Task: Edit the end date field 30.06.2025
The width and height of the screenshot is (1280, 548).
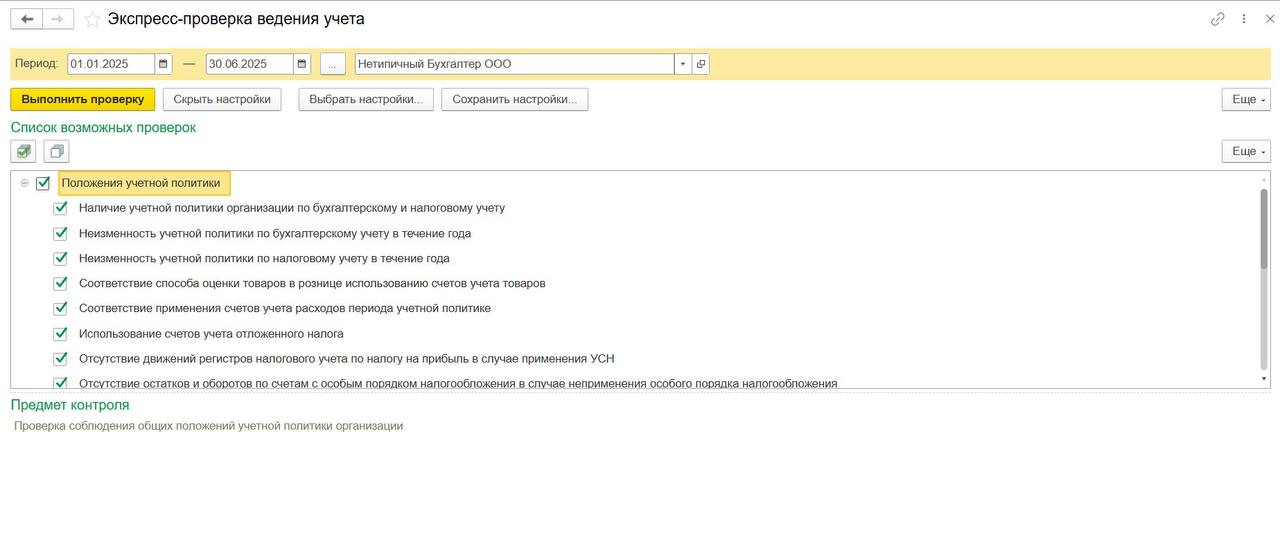Action: point(250,64)
